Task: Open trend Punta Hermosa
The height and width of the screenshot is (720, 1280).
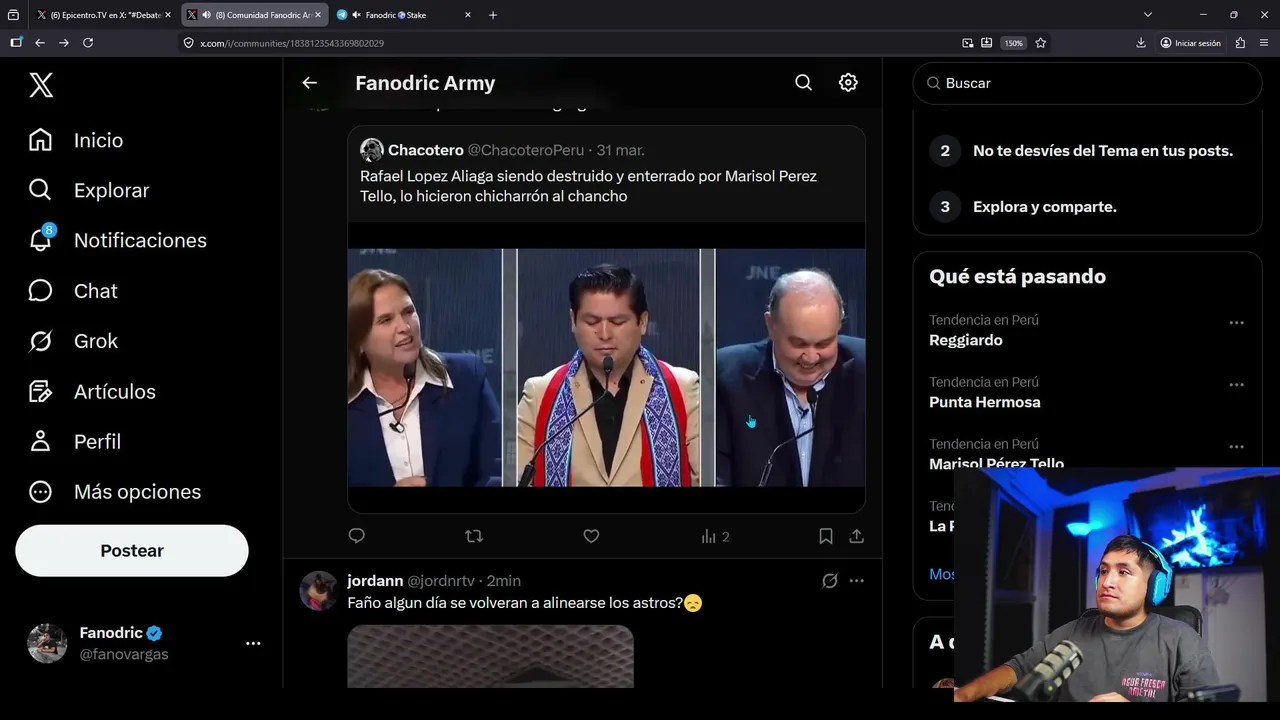Action: click(985, 402)
